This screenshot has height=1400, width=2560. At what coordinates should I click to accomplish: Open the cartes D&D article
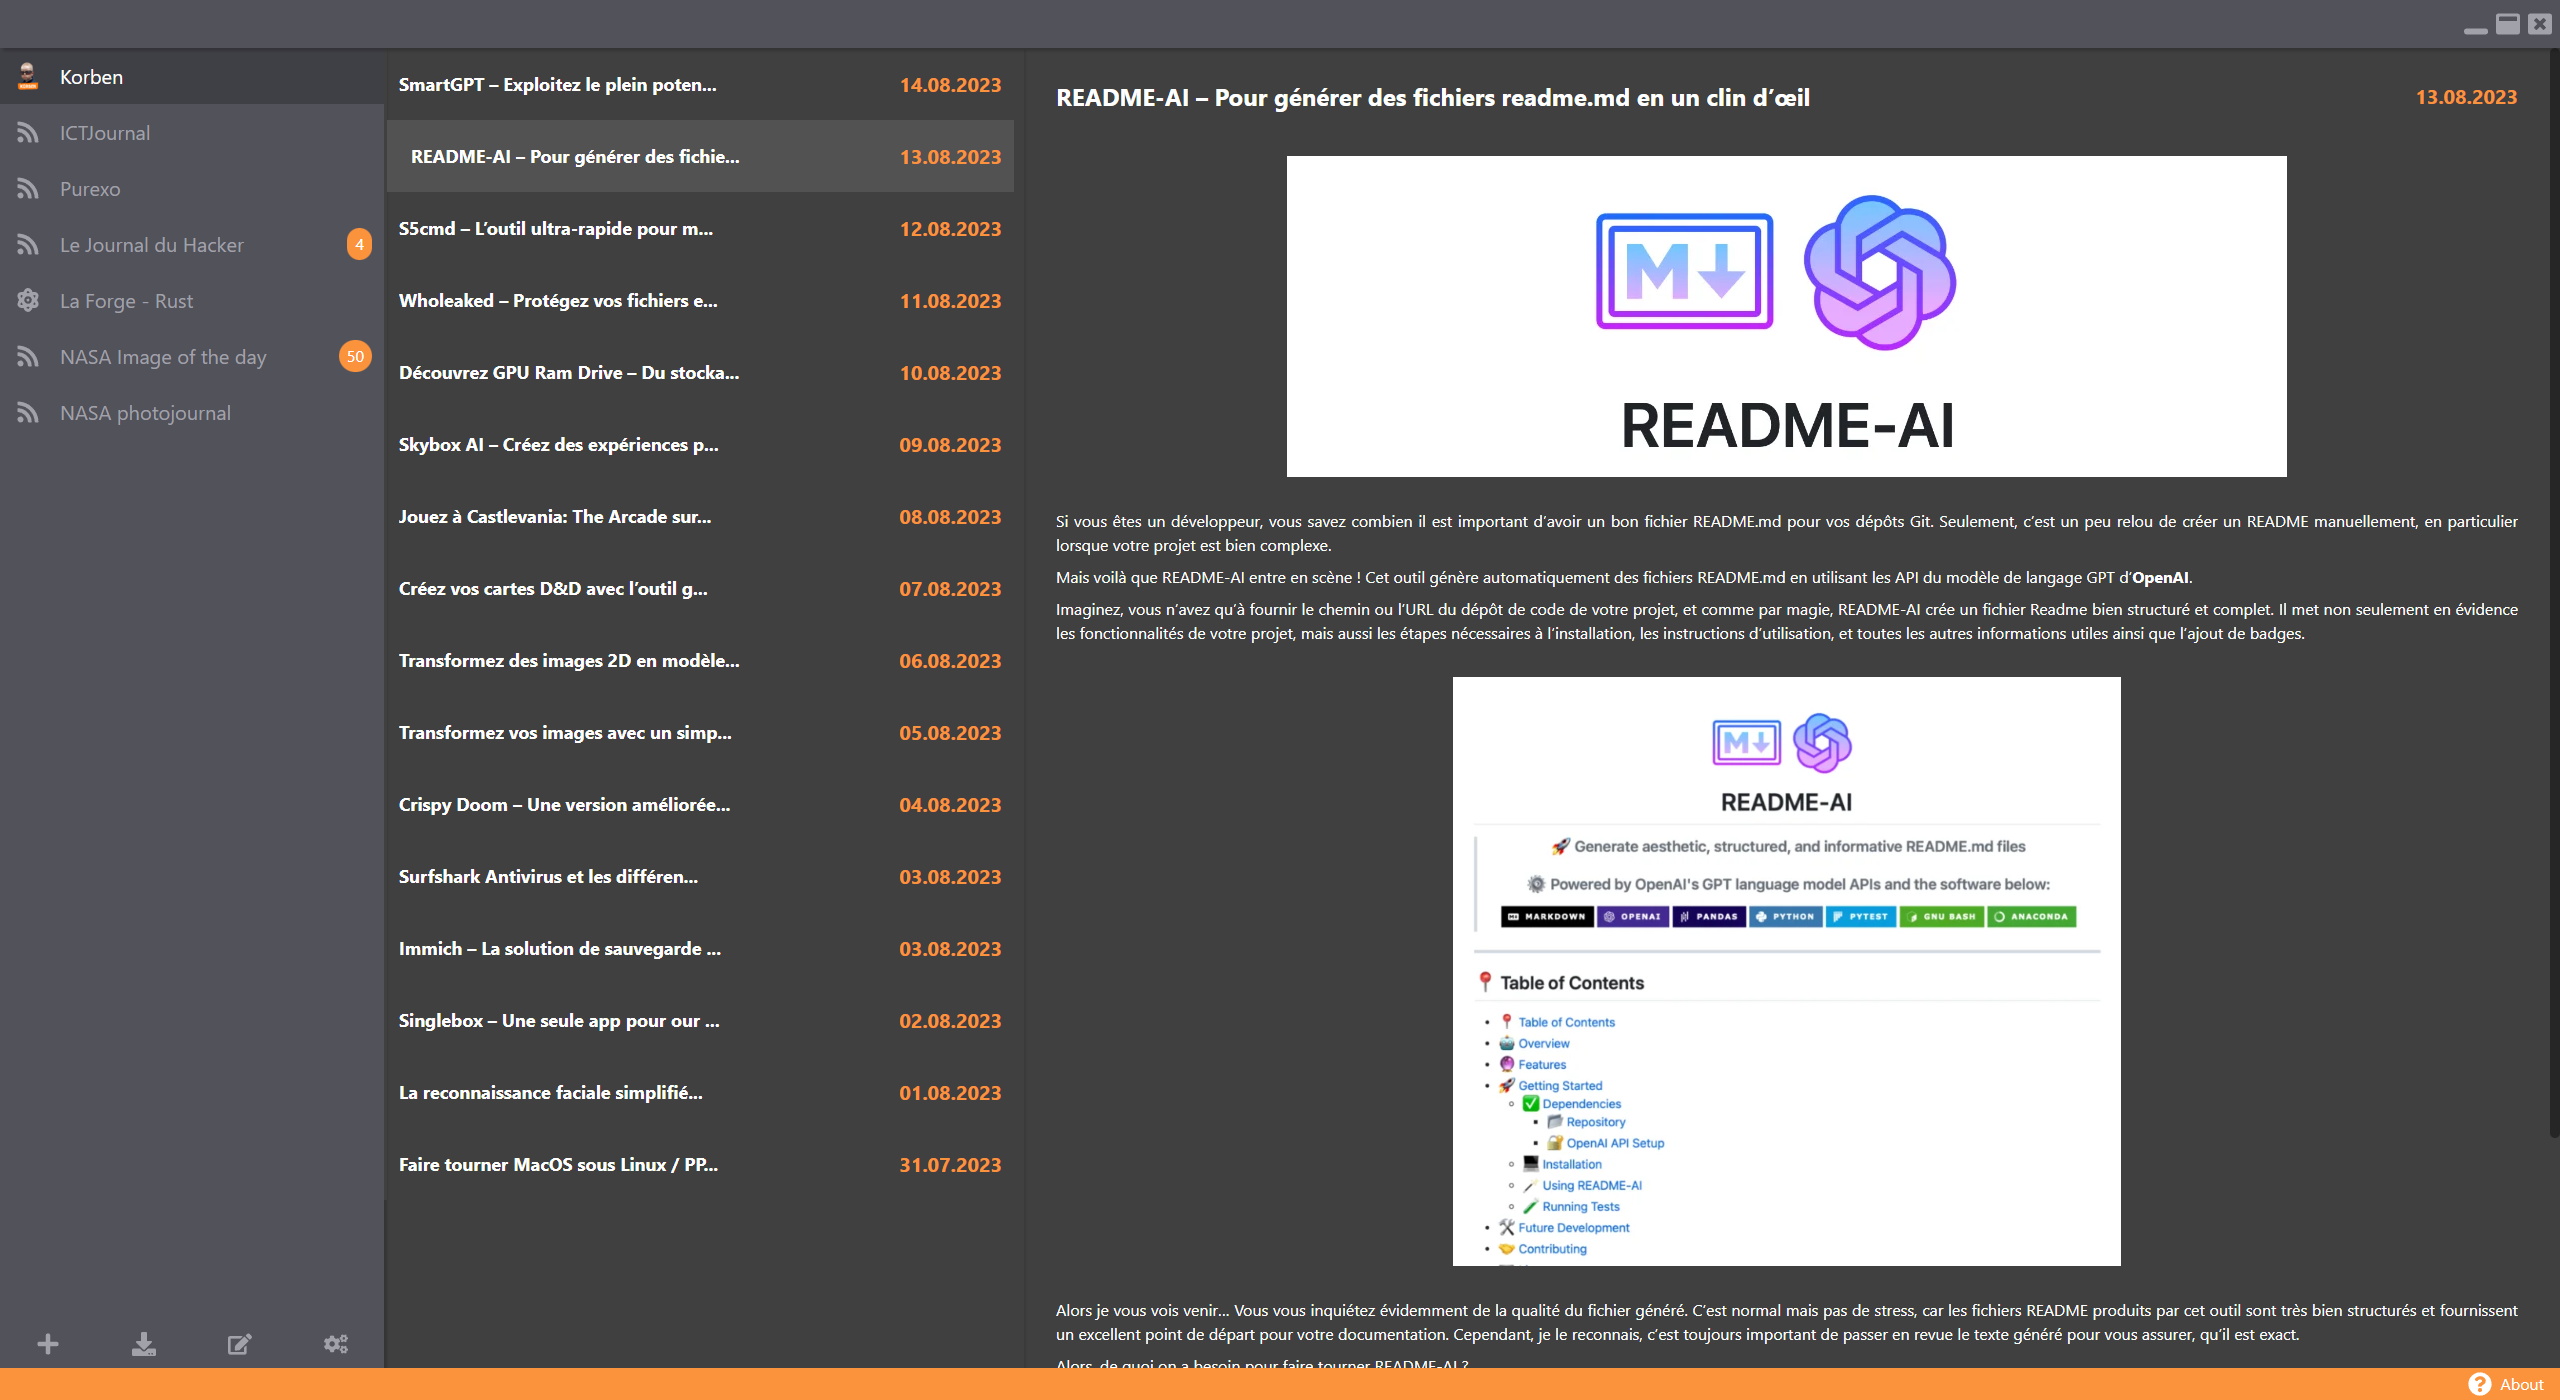(700, 589)
